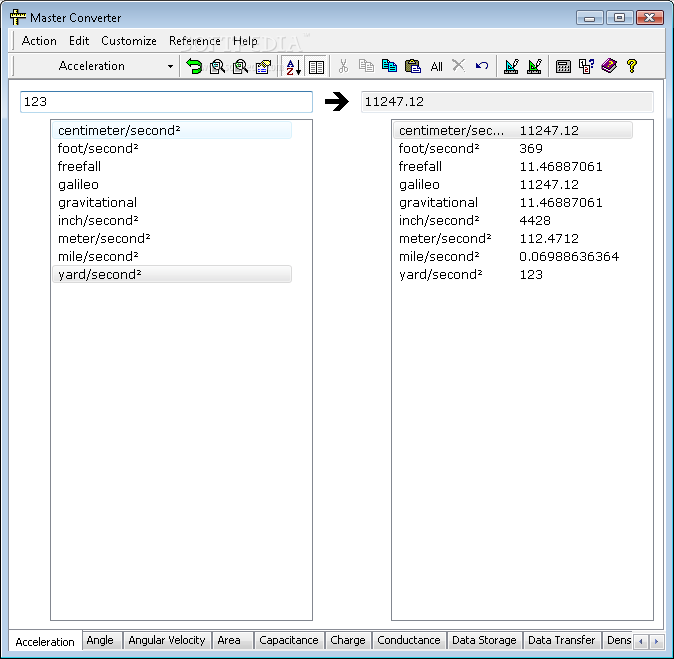This screenshot has height=659, width=674.
Task: Select mile/second² in the left source list
Action: pyautogui.click(x=172, y=257)
